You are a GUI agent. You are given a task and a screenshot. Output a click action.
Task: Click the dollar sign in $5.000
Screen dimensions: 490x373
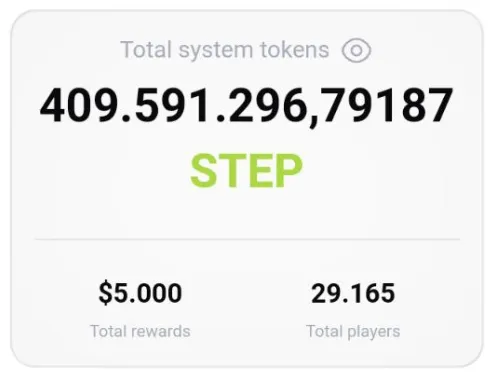coord(105,293)
